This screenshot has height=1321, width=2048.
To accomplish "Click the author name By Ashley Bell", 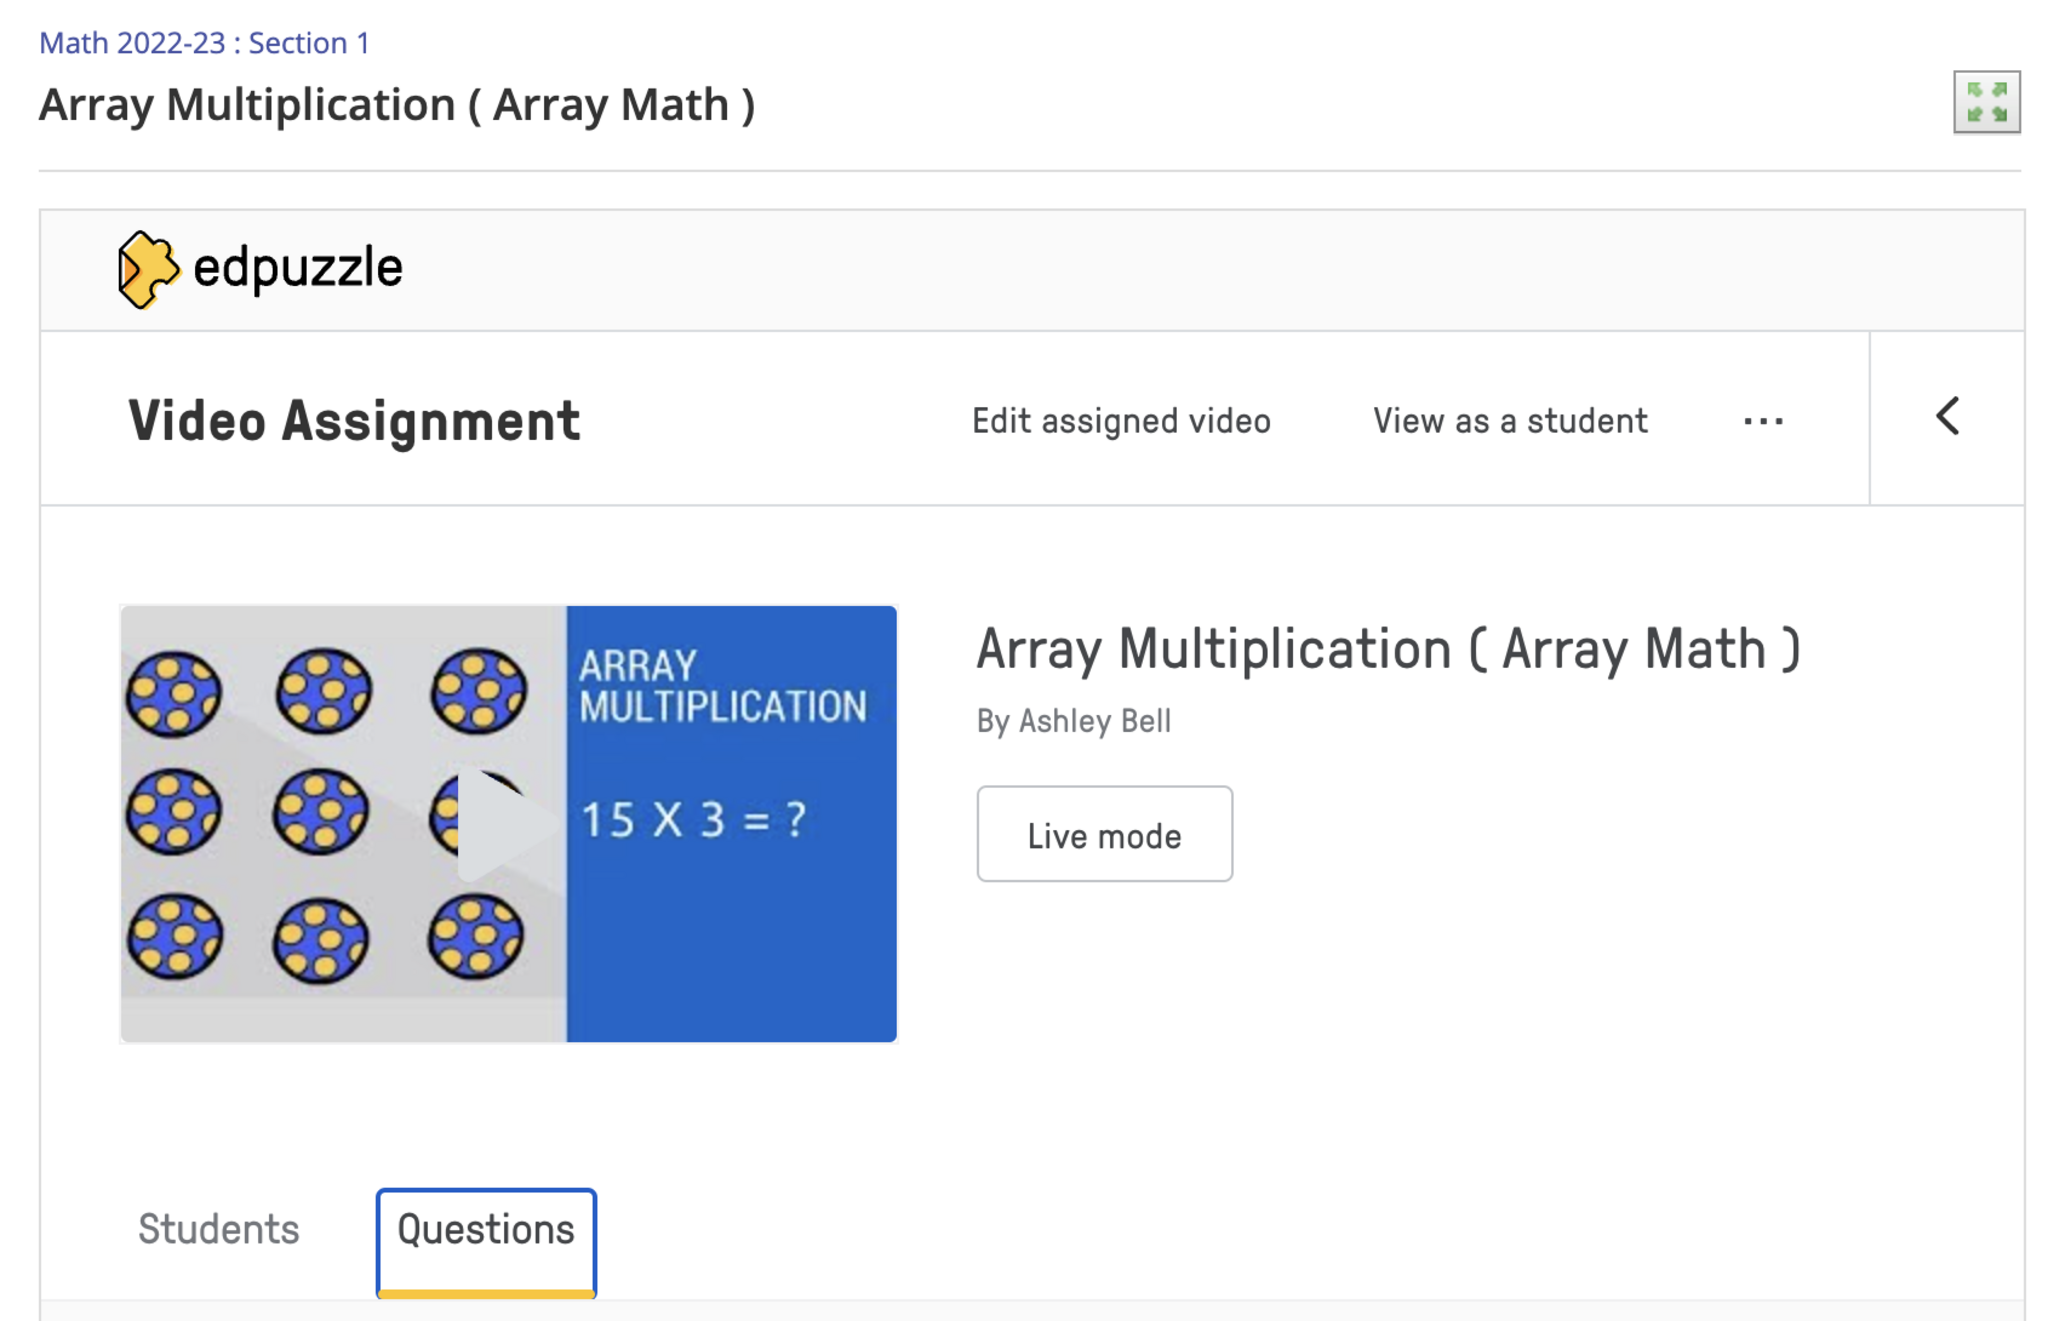I will point(1073,721).
